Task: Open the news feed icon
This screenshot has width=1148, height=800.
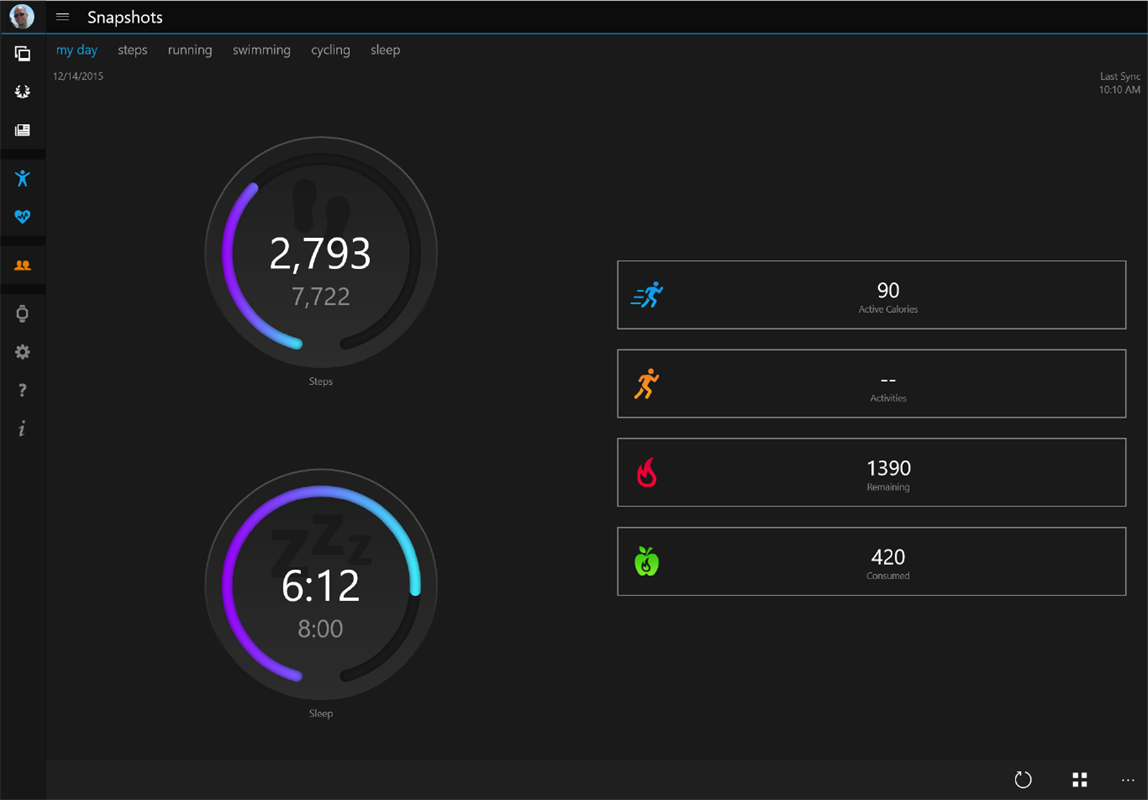Action: 22,129
